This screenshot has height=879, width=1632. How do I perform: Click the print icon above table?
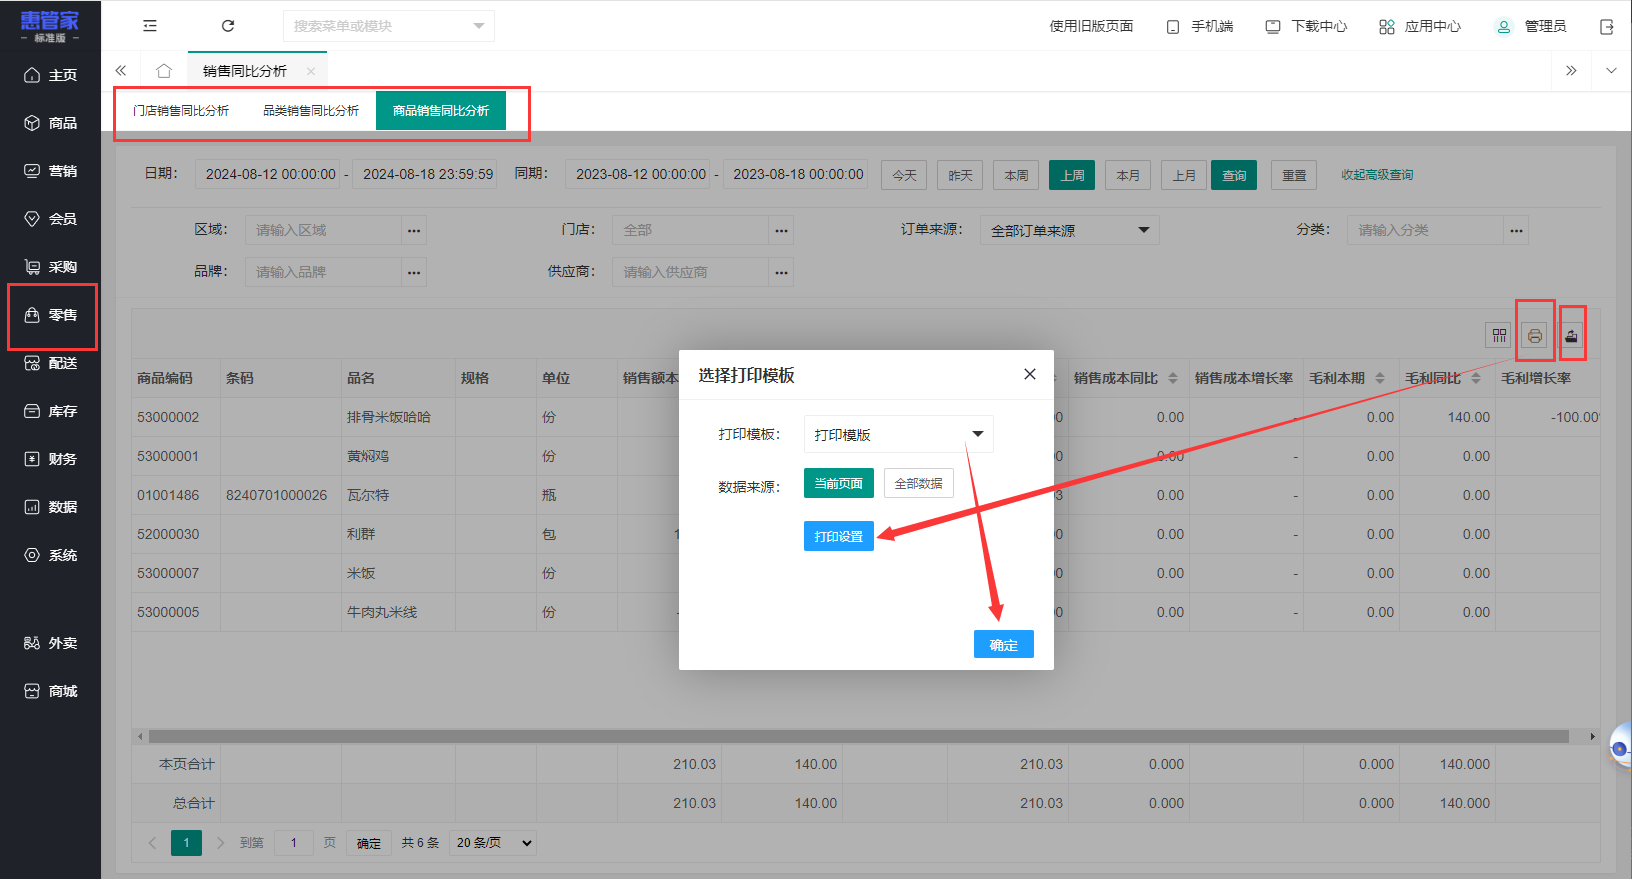tap(1535, 336)
